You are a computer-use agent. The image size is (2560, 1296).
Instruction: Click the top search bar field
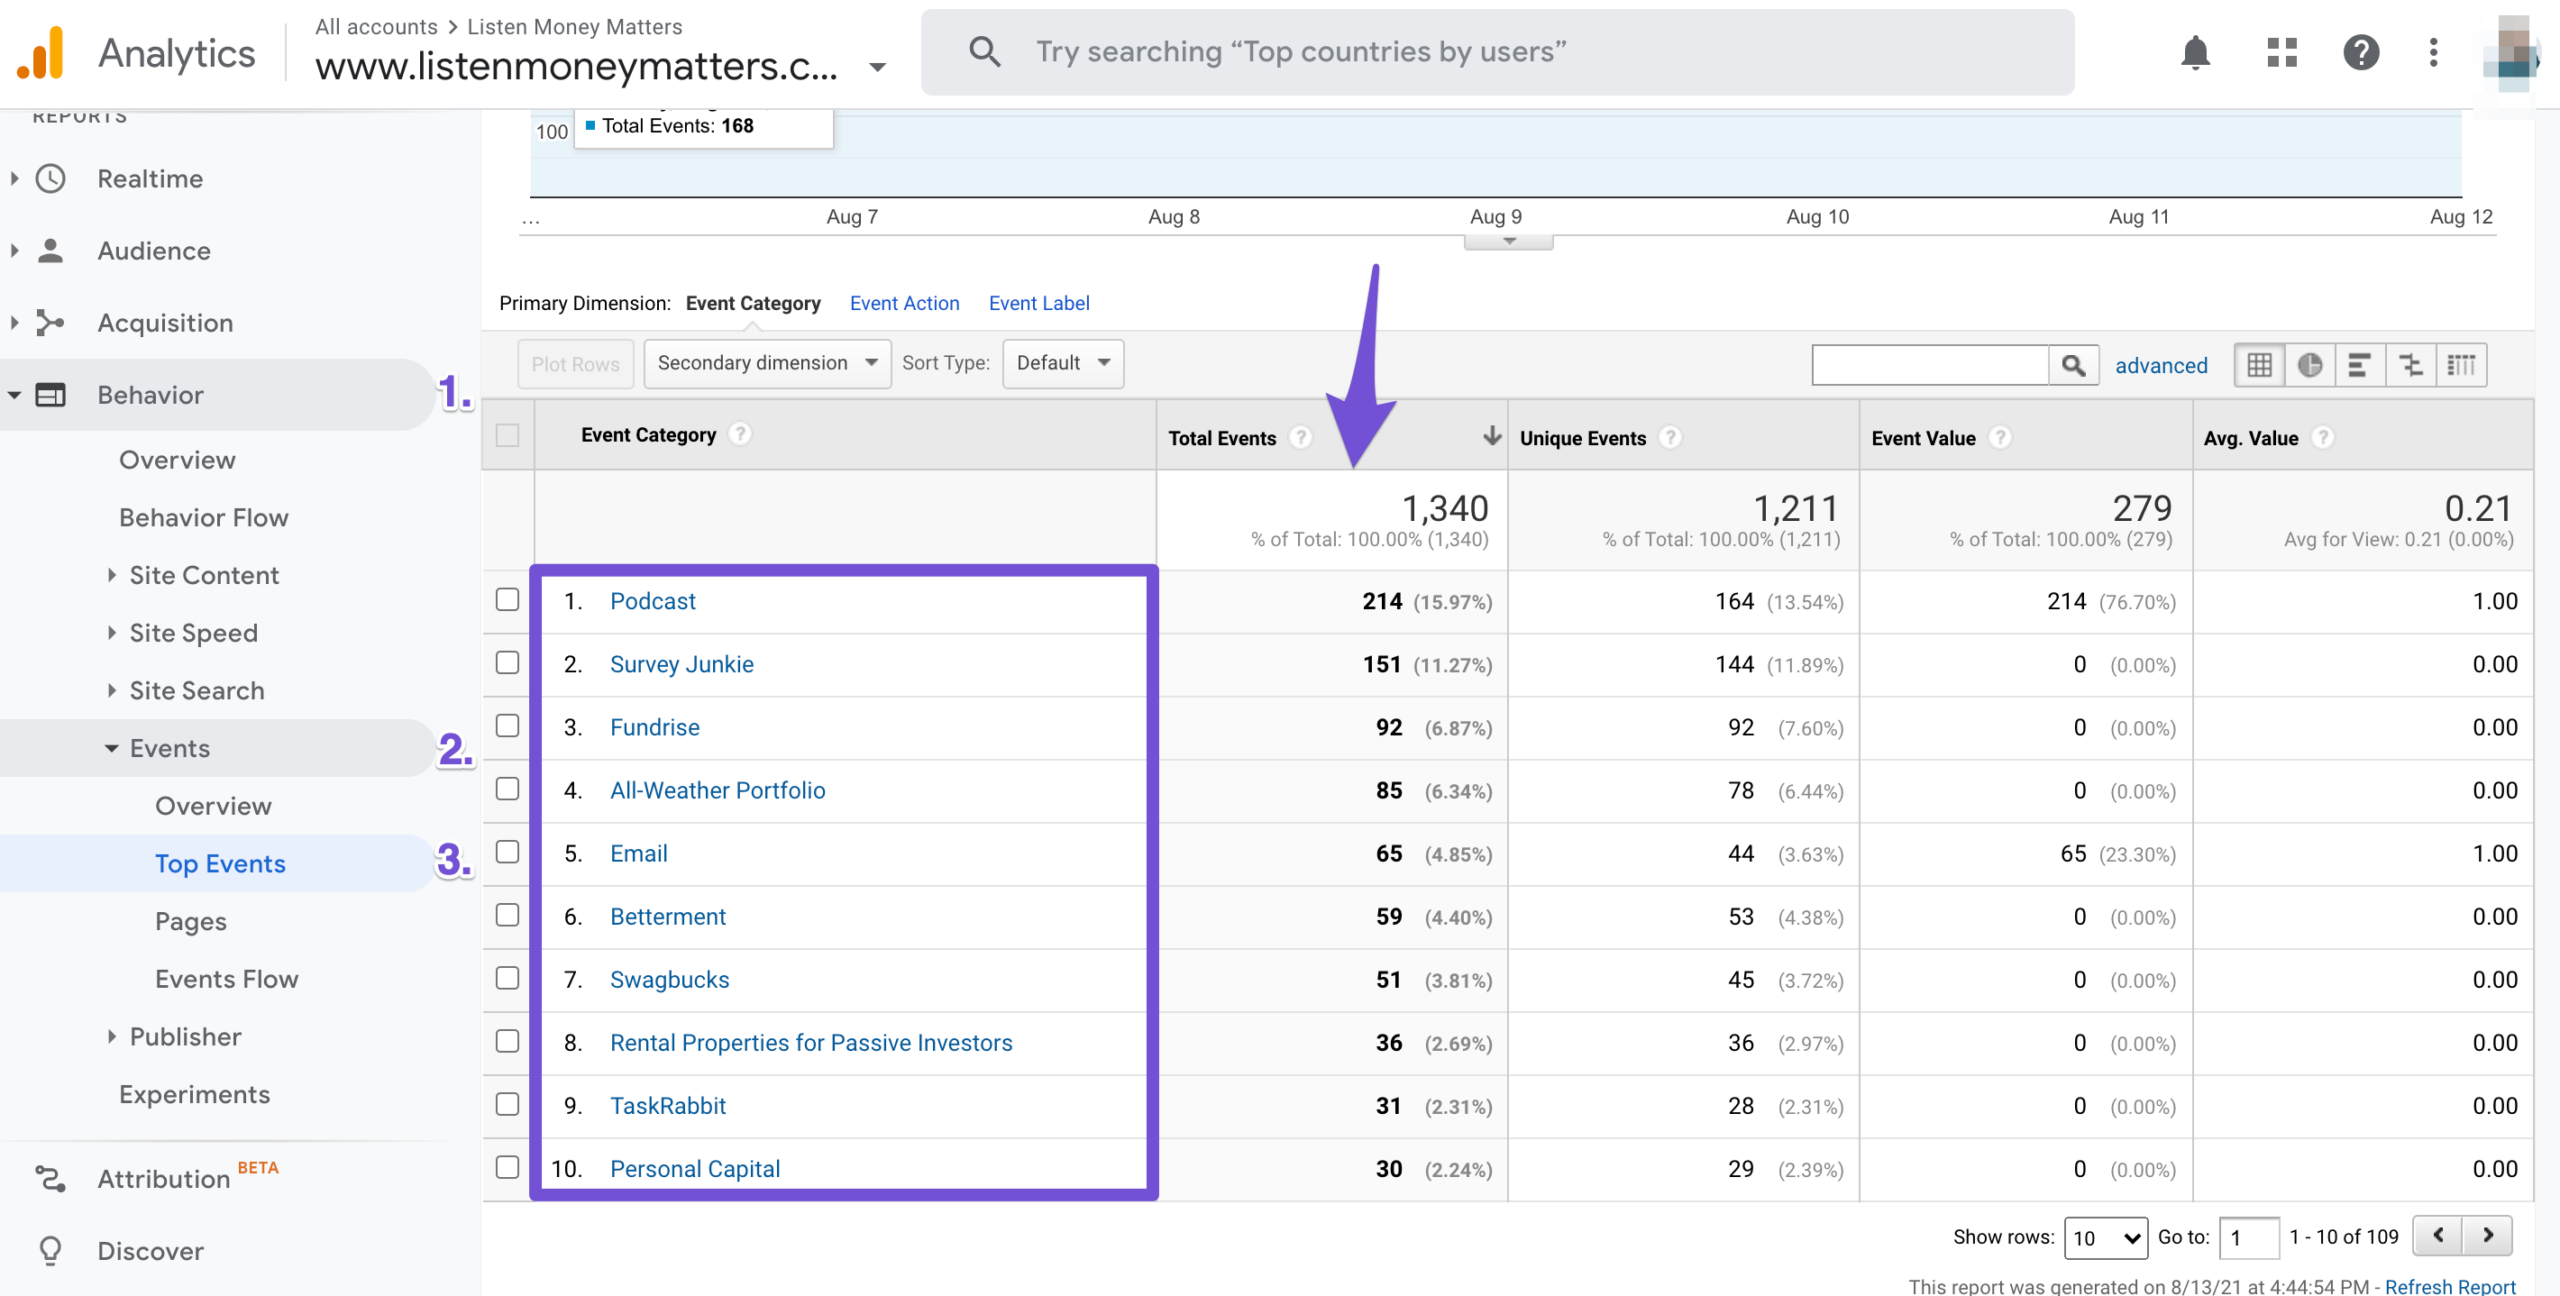(x=1497, y=52)
